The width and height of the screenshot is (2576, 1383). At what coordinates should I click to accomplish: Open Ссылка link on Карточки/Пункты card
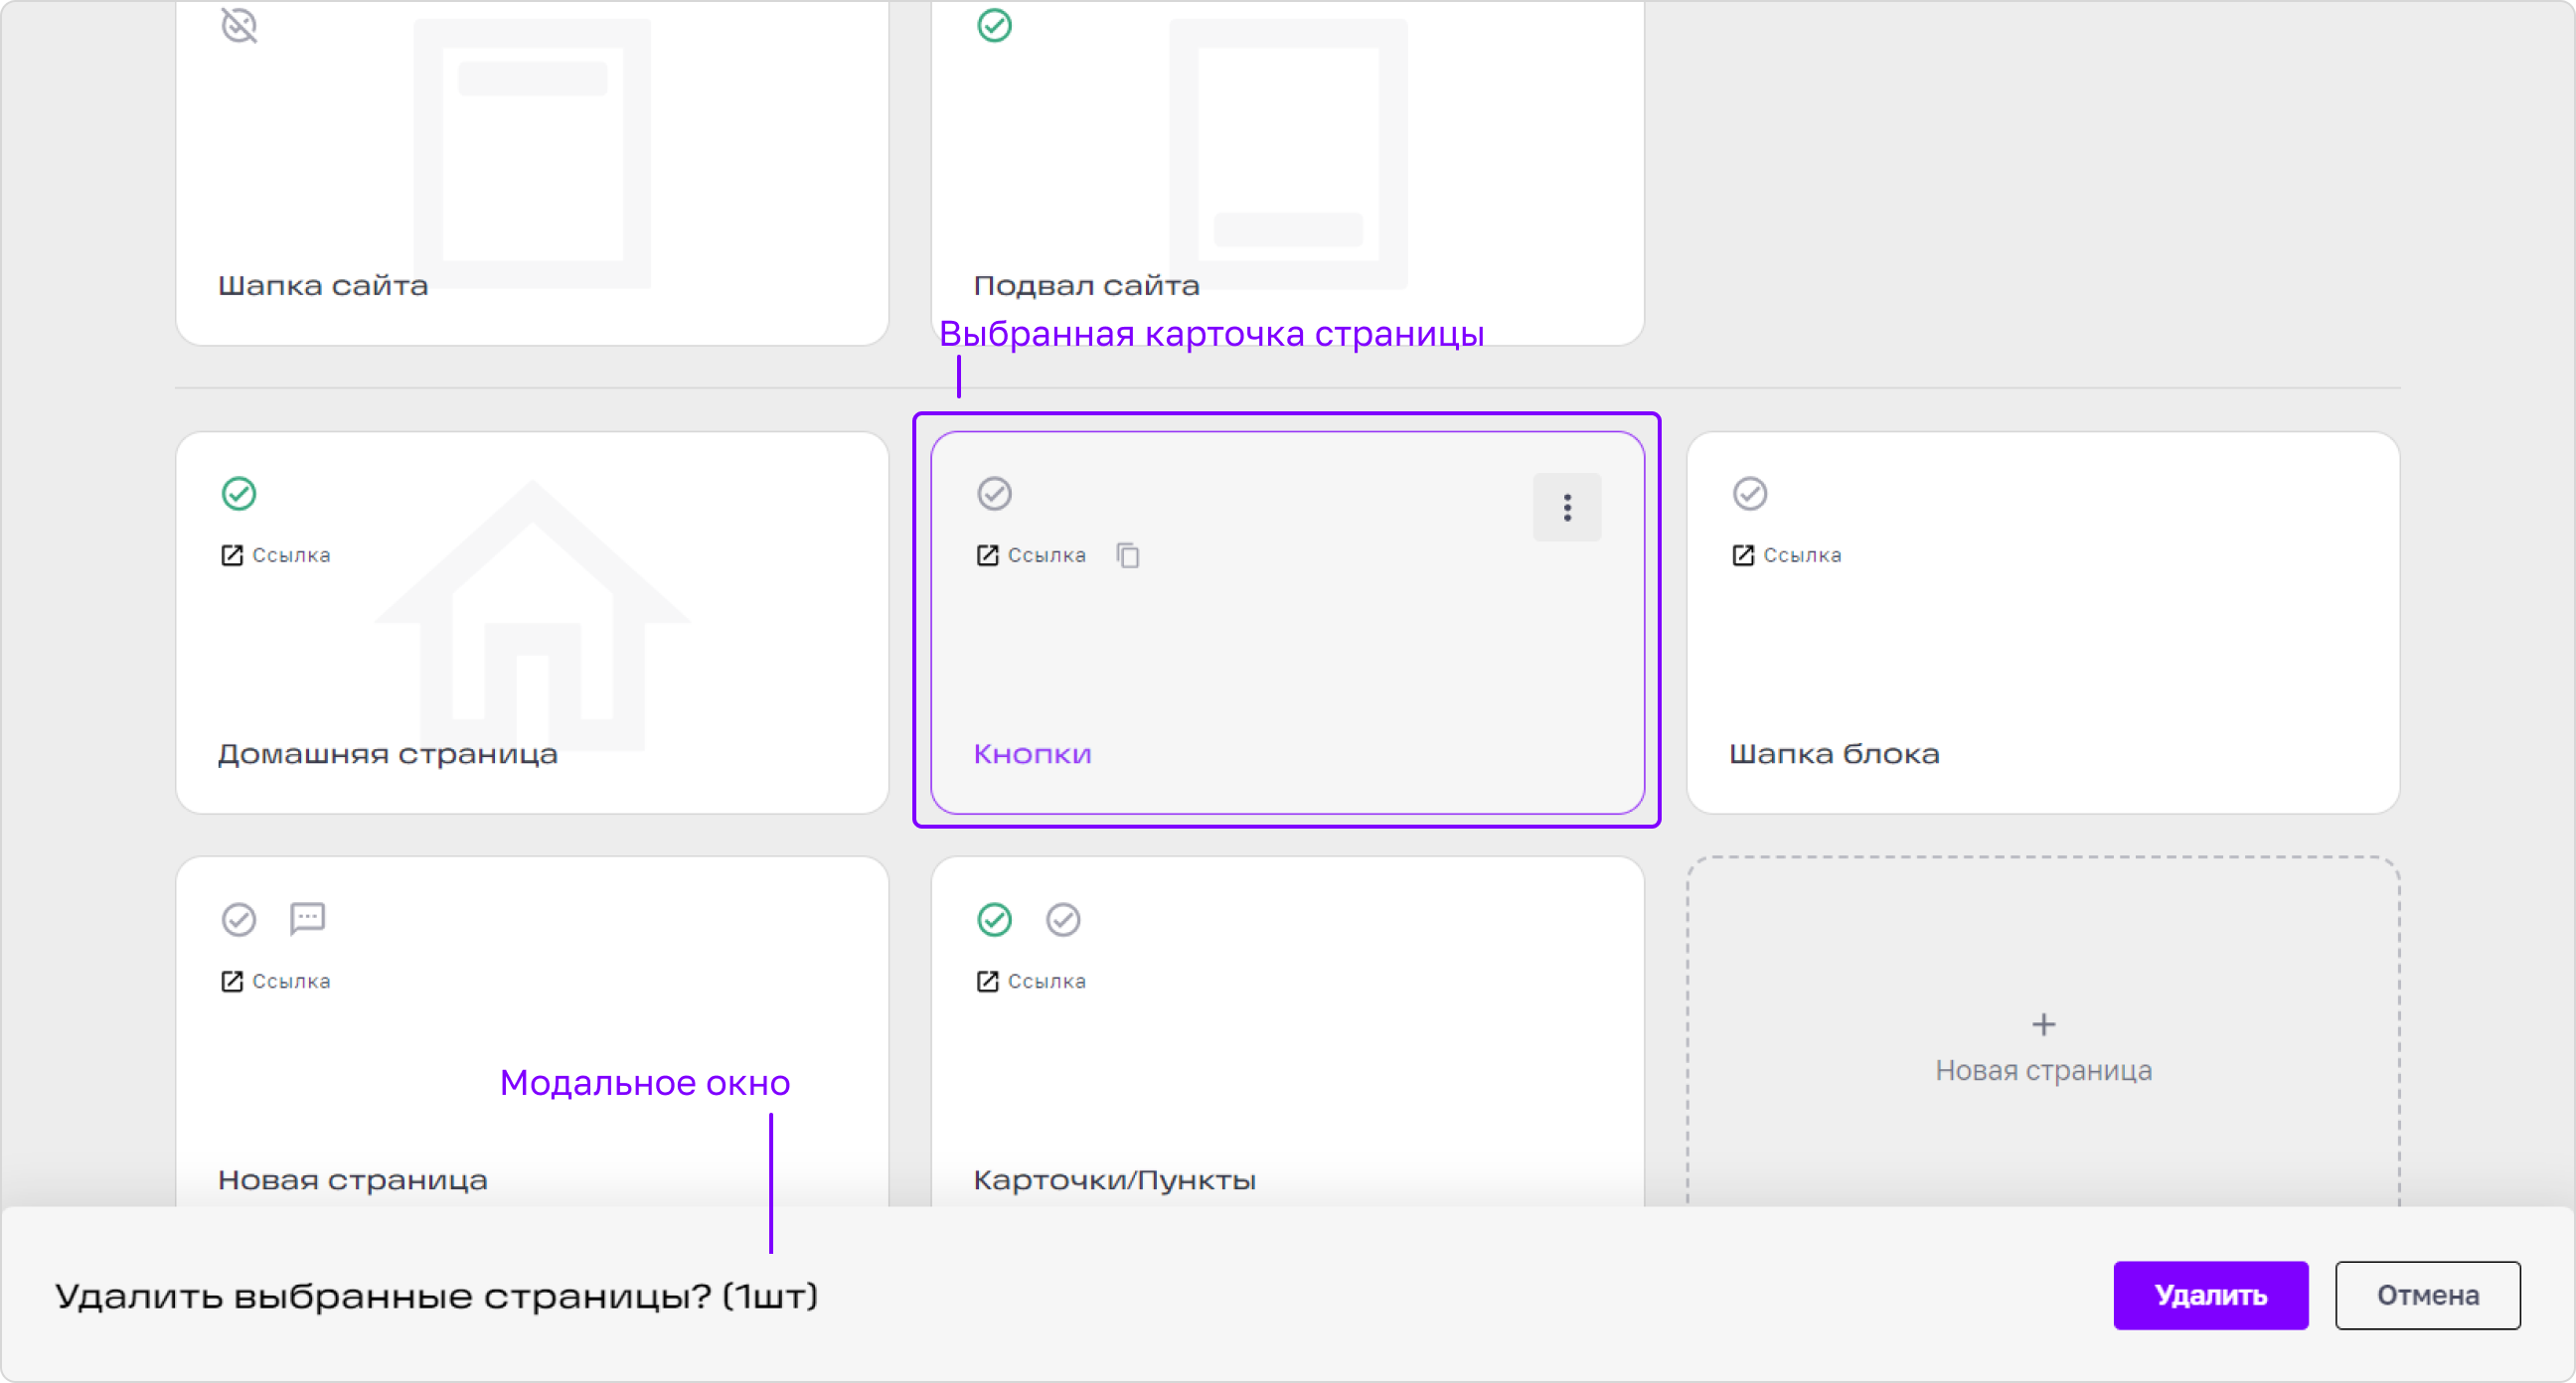click(1031, 981)
